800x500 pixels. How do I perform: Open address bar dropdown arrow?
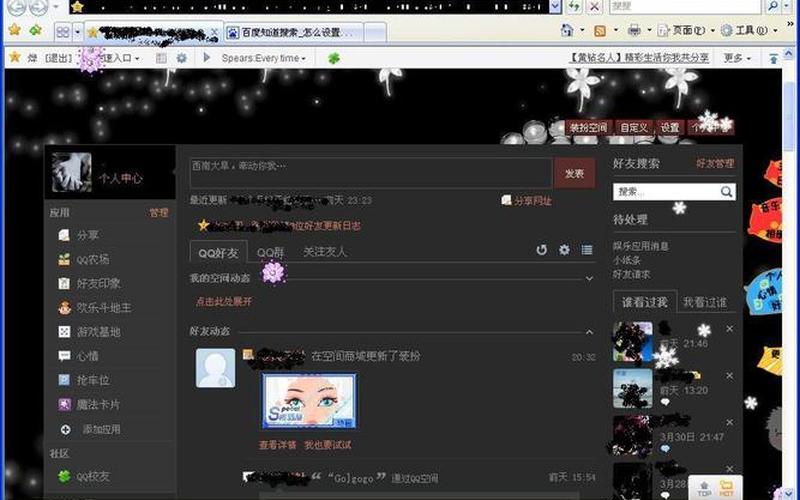(x=555, y=6)
